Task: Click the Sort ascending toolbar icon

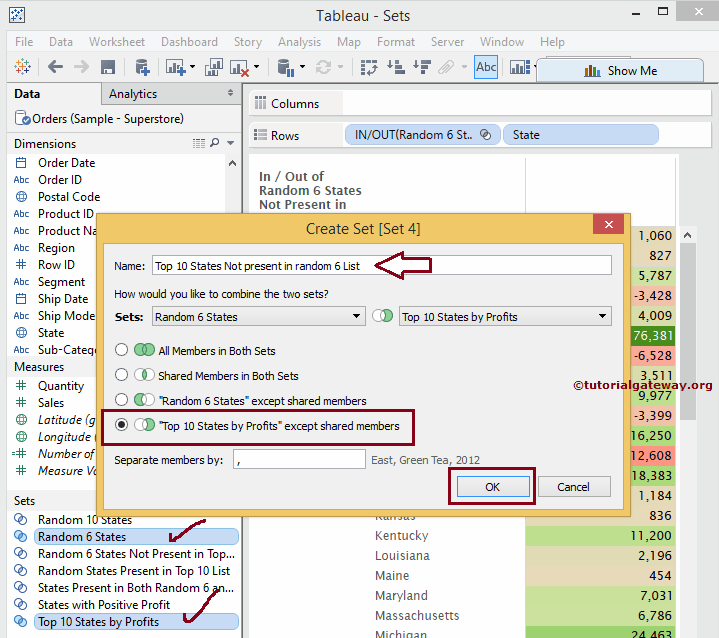Action: click(396, 67)
